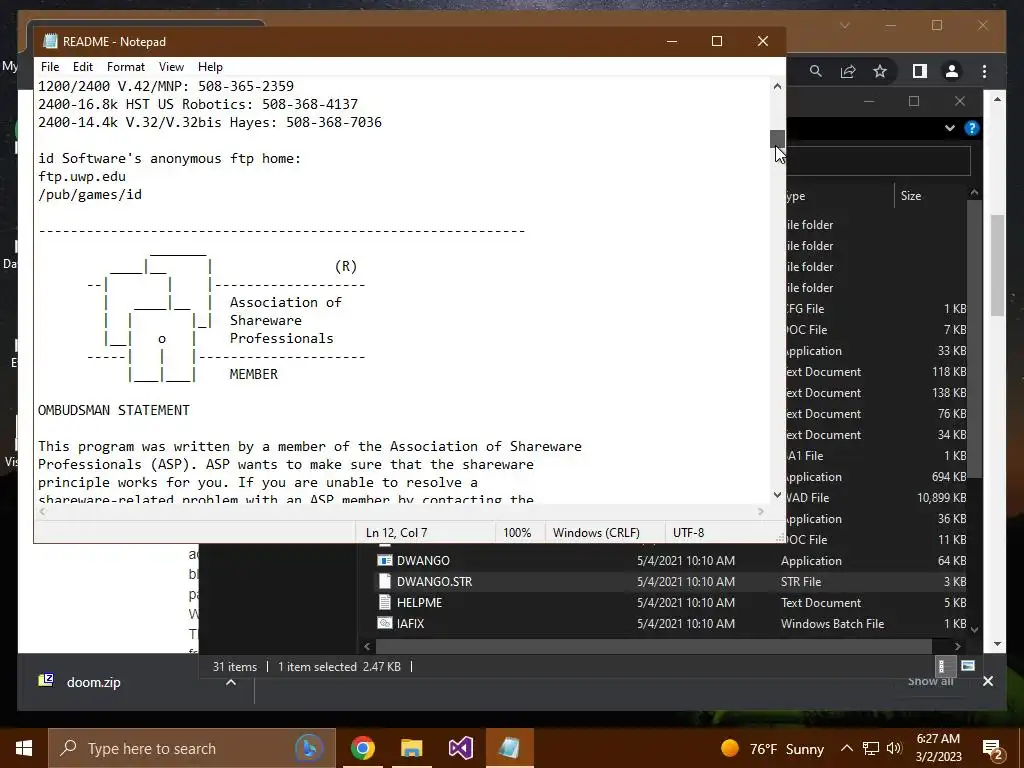Click the Chrome search (zoom) icon

[816, 71]
